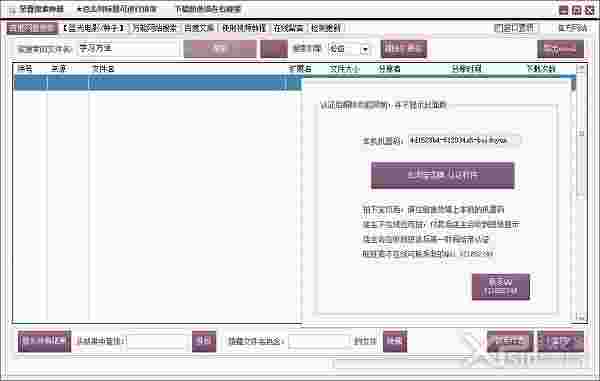Click the dropdown arrow next to sort field
Screen dimensions: 600x381
pos(365,49)
